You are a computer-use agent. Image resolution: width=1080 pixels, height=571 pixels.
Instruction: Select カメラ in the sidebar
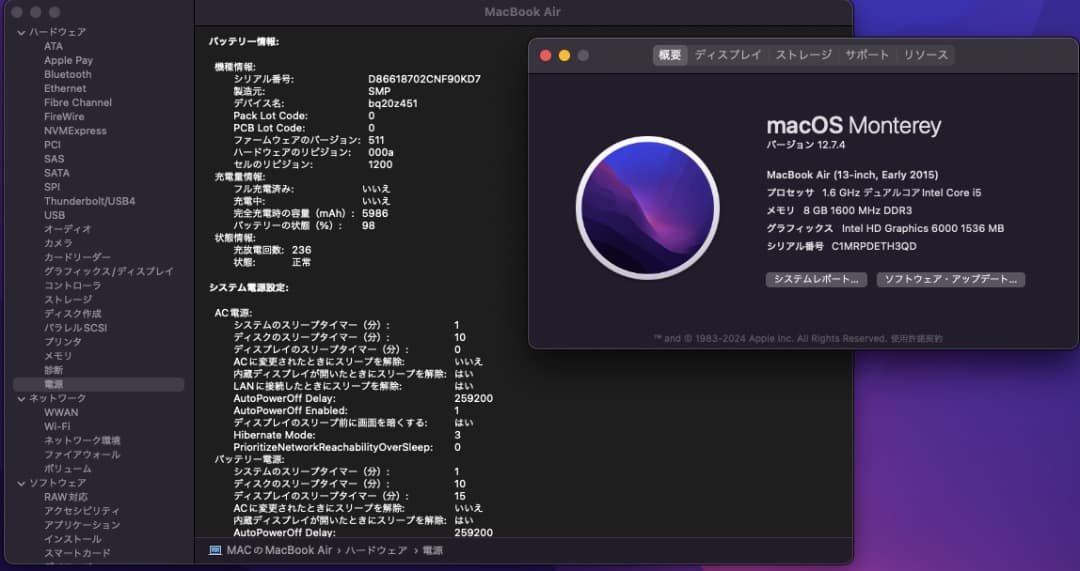(x=58, y=243)
